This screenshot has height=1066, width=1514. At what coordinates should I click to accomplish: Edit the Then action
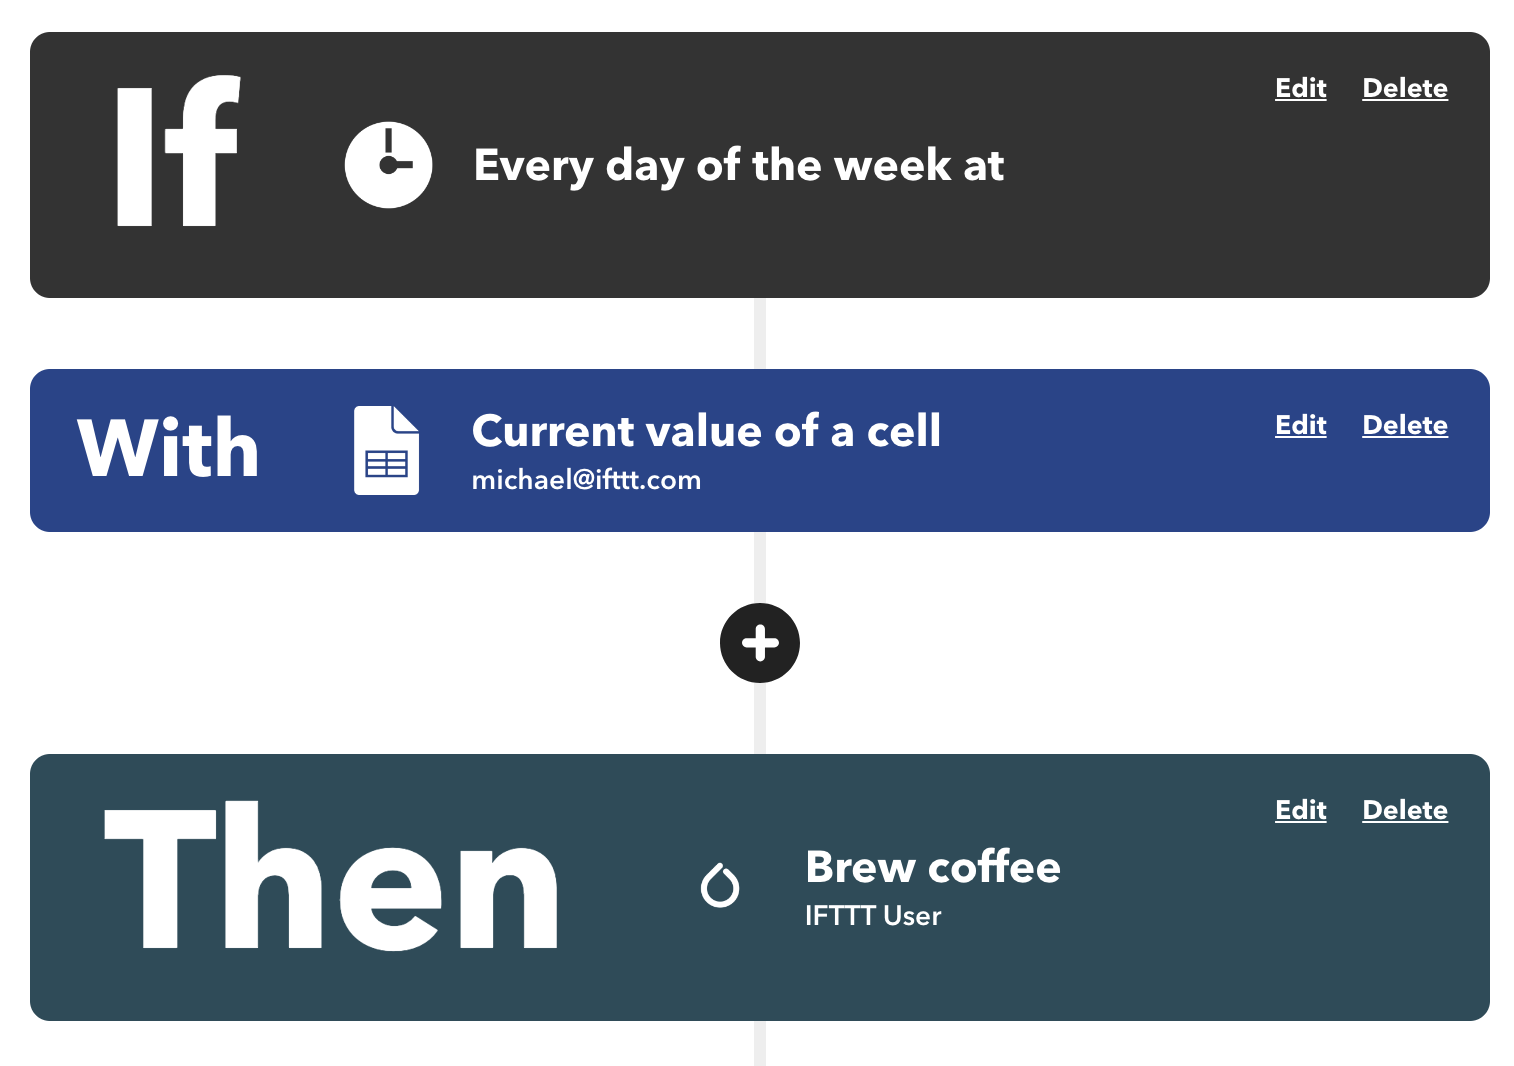[1301, 810]
